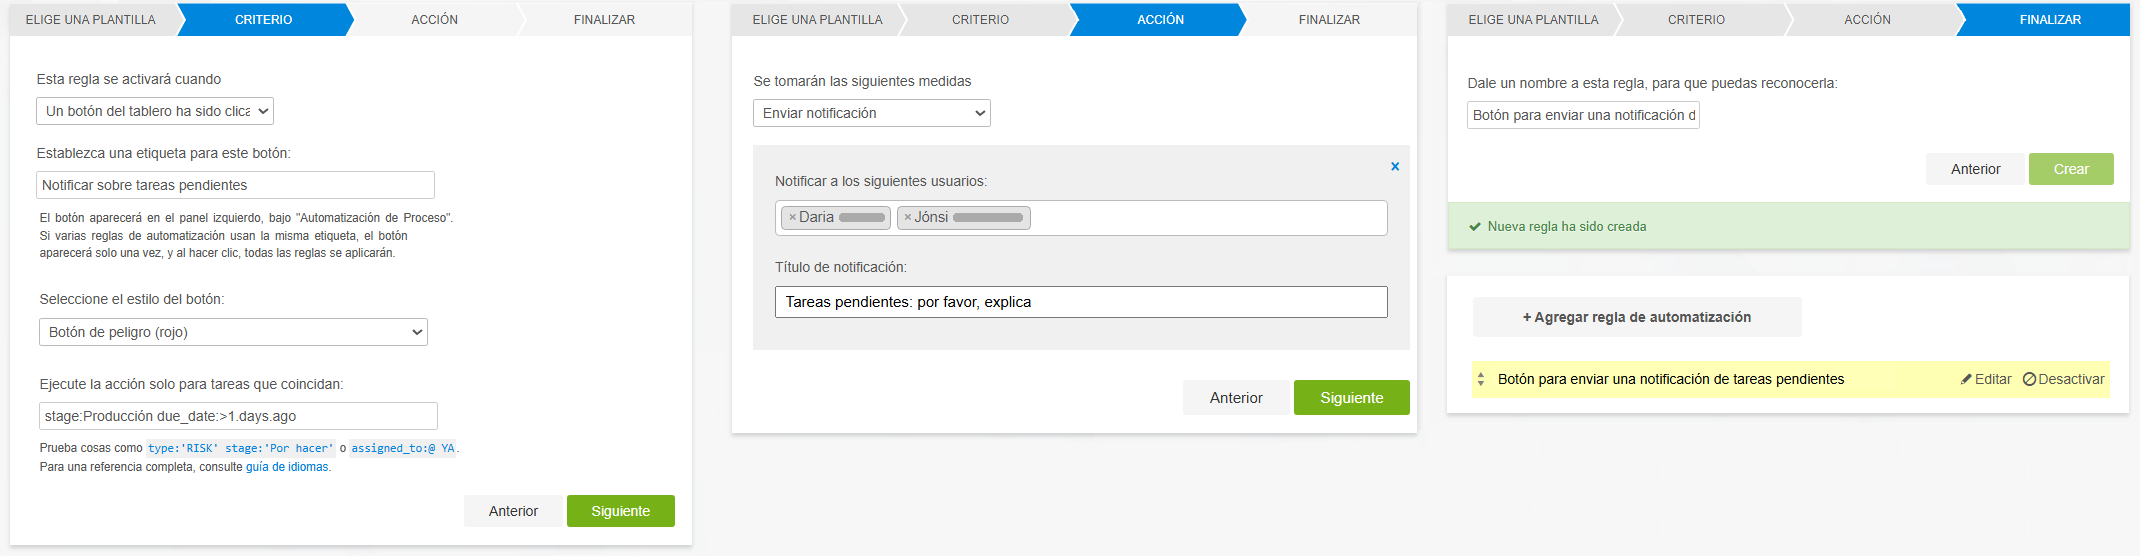The height and width of the screenshot is (556, 2140).
Task: Click the Editar pencil icon
Action: coord(1966,380)
